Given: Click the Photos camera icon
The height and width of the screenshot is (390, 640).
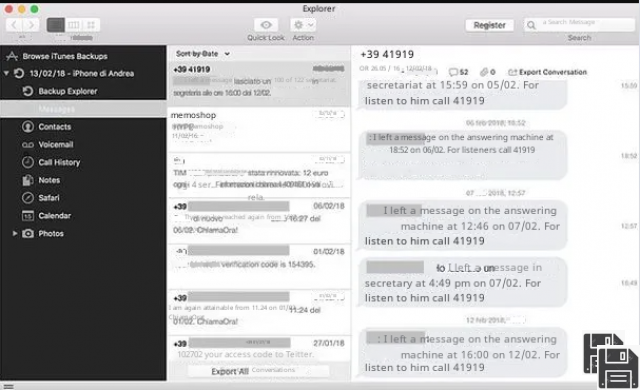Looking at the screenshot, I should 28,233.
